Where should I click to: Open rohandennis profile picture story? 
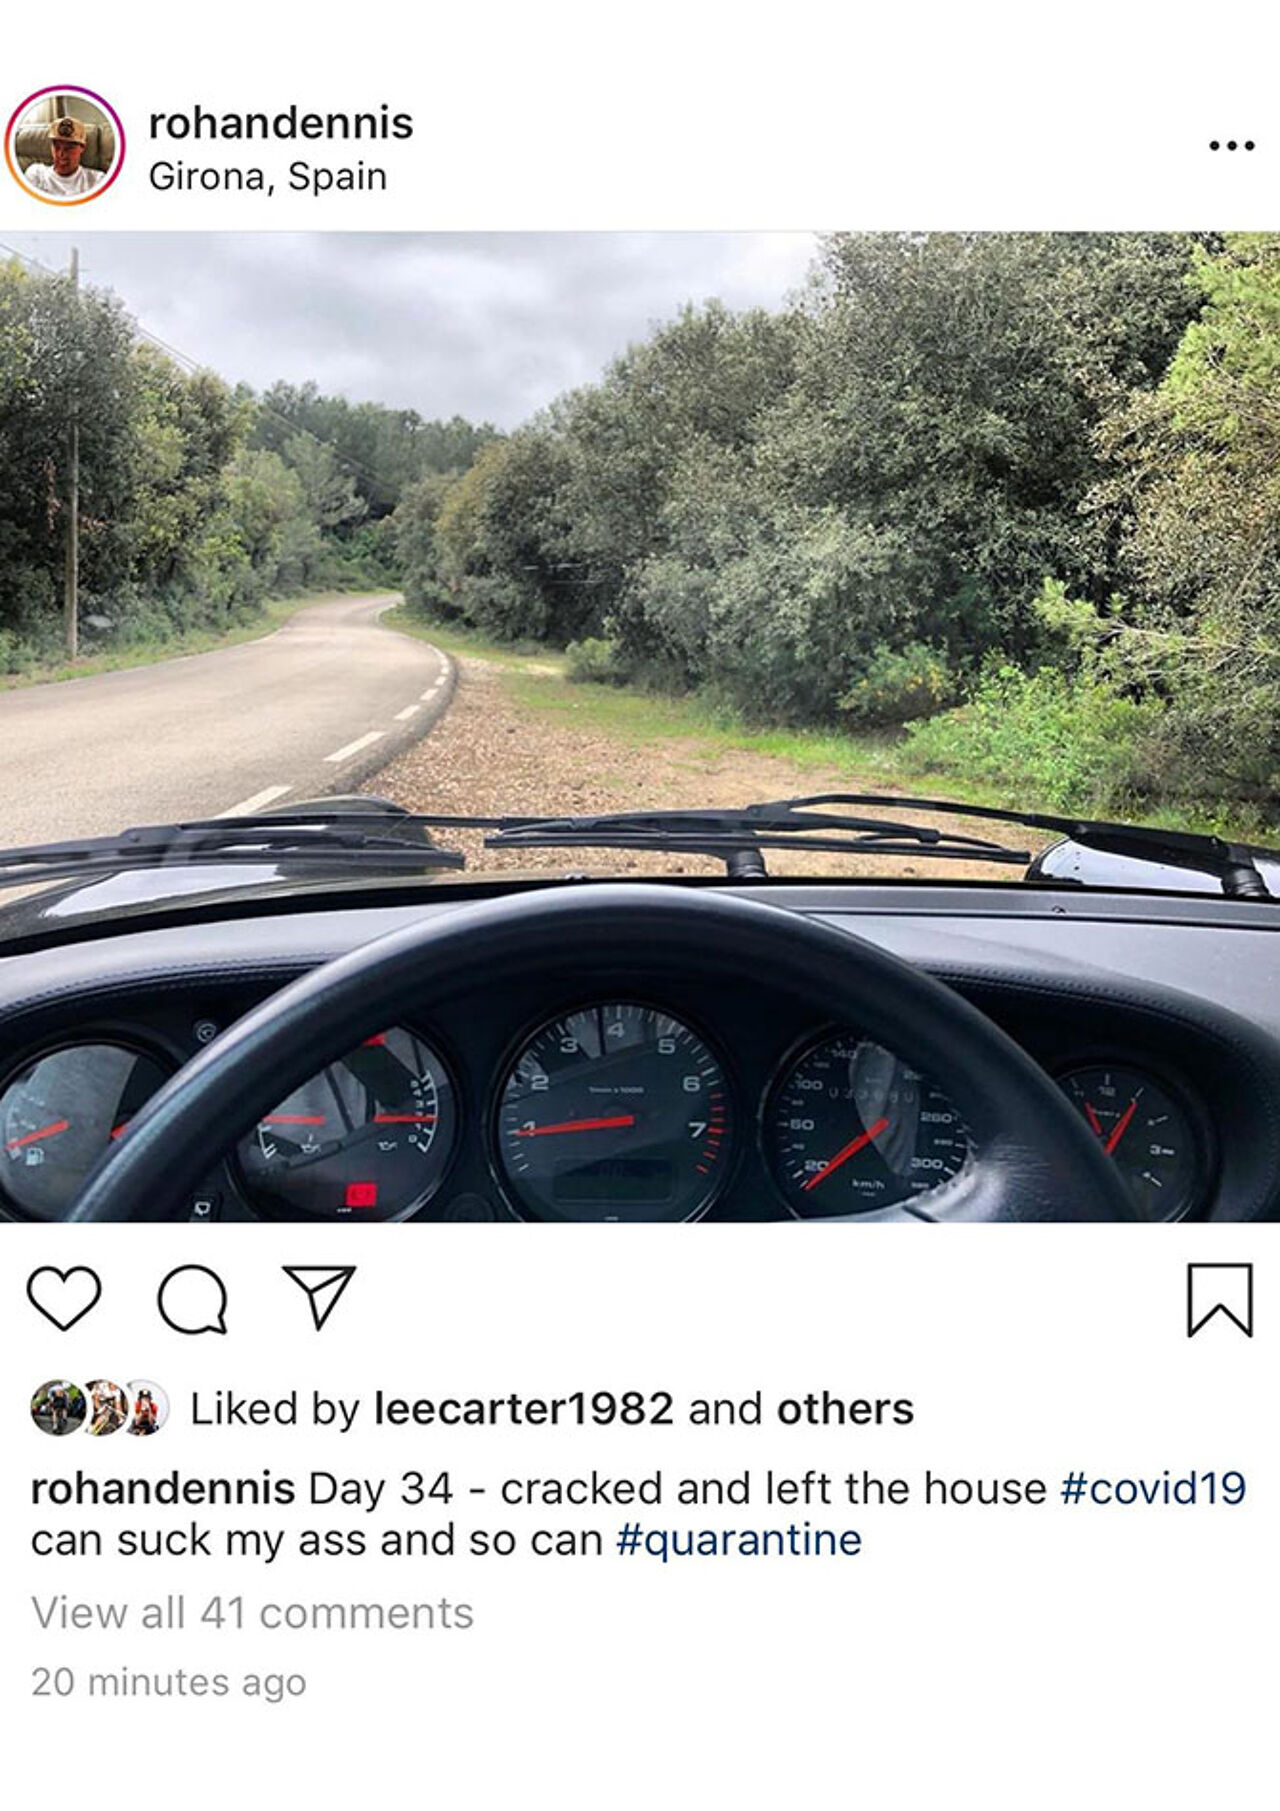65,146
